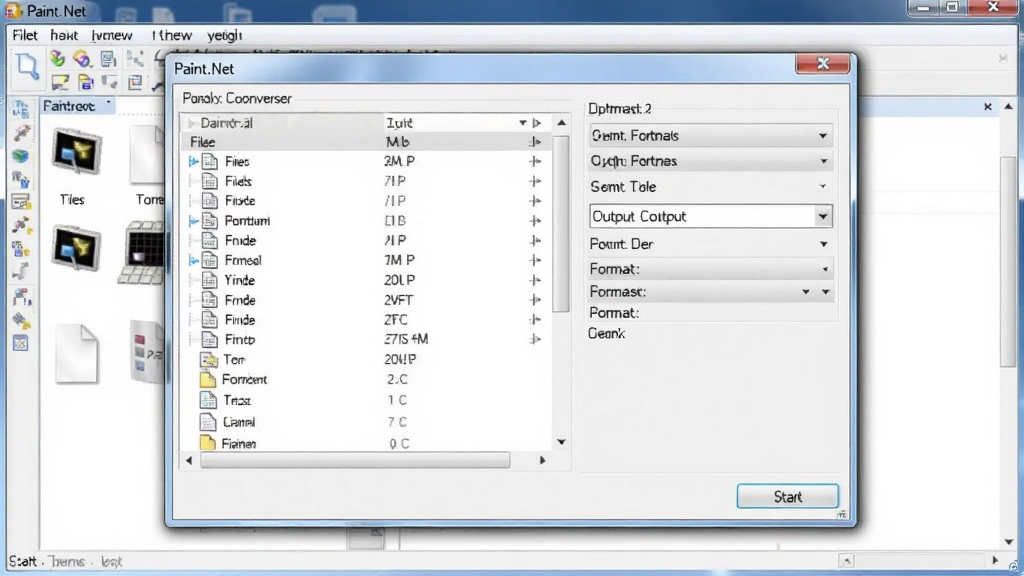This screenshot has height=576, width=1024.
Task: Open the blank white page thumbnail
Action: [76, 353]
